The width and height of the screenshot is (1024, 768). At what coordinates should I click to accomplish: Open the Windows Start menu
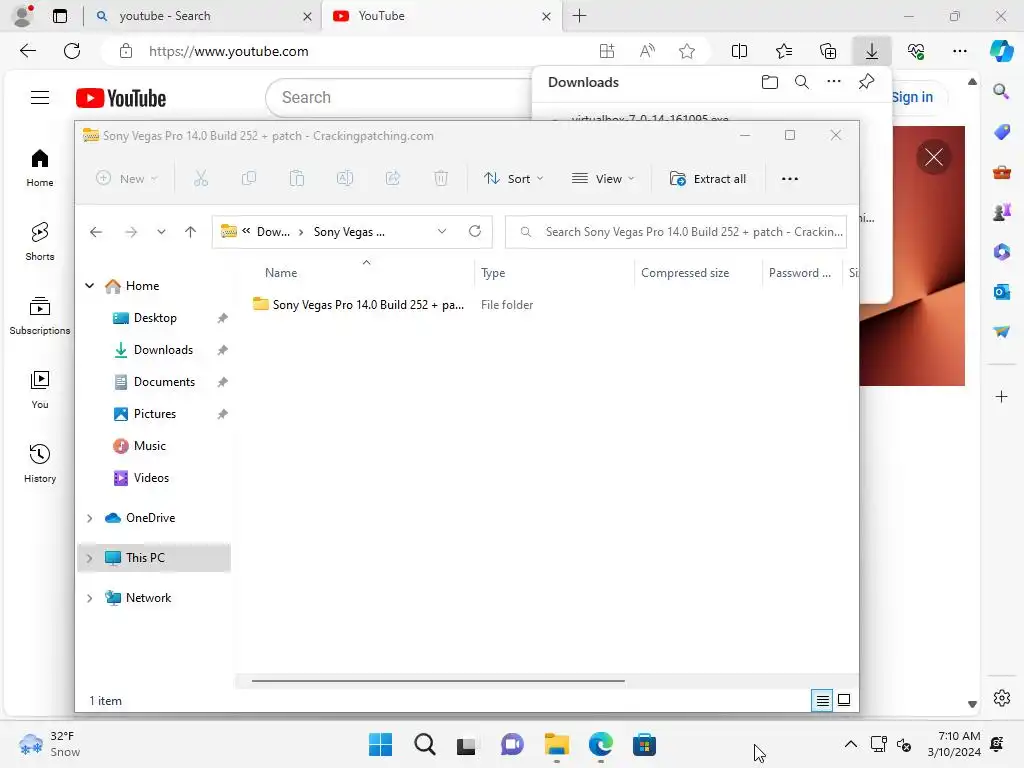pyautogui.click(x=380, y=744)
